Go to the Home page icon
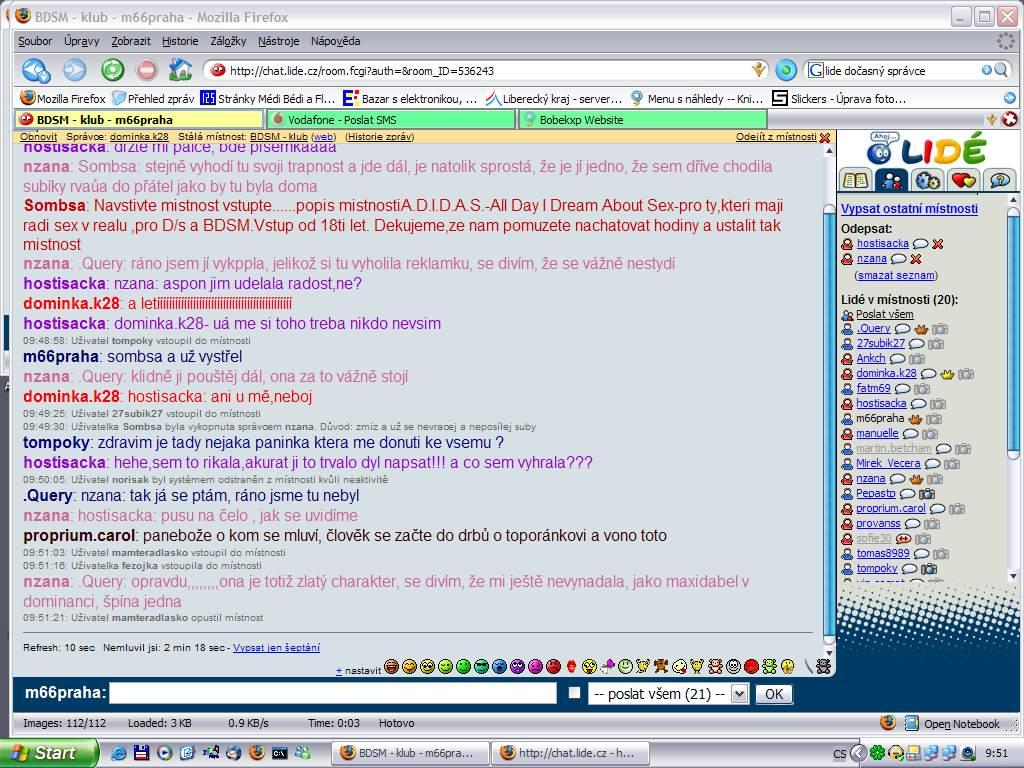The image size is (1024, 768). [x=180, y=70]
